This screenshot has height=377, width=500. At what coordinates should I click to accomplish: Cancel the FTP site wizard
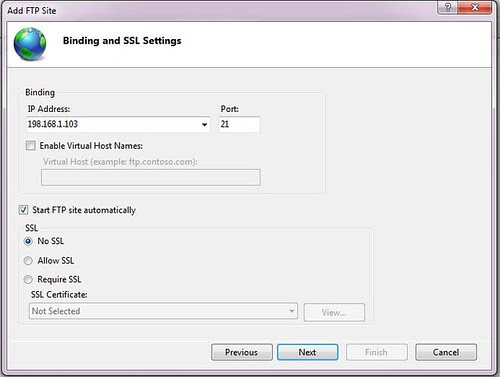point(446,352)
